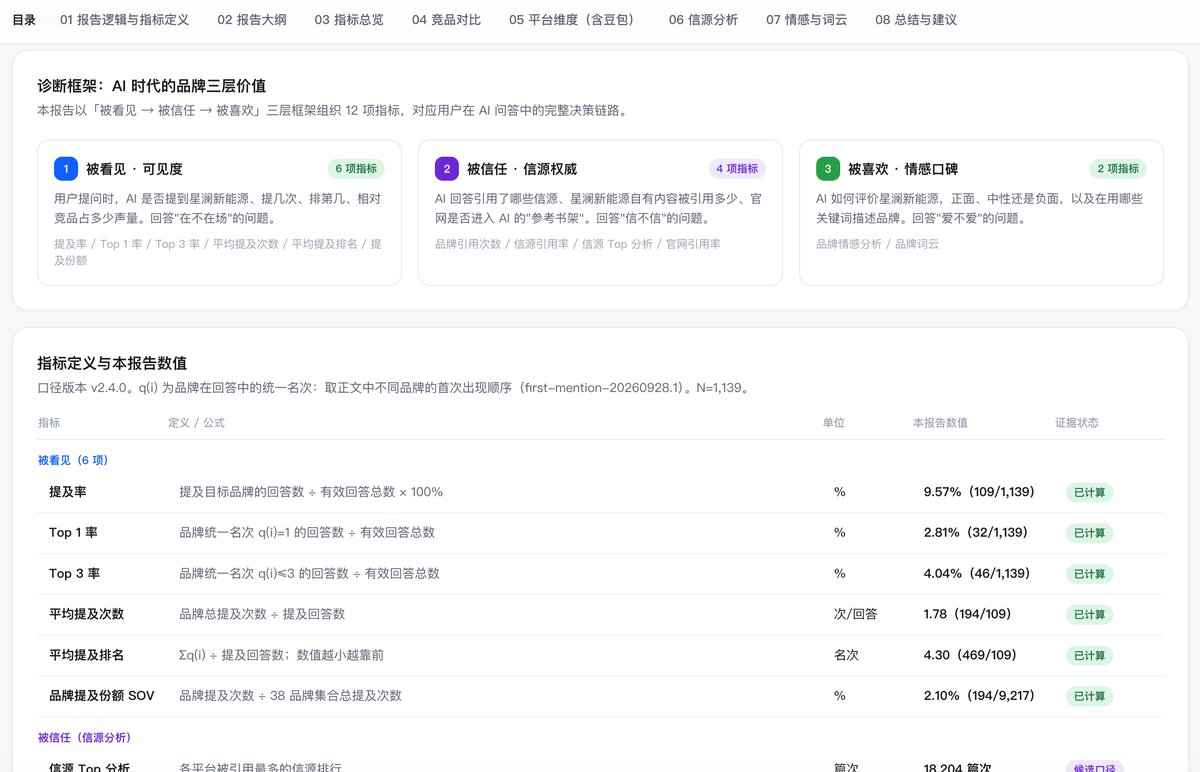The height and width of the screenshot is (772, 1200).
Task: Click value 4.30（469/109）
Action: pyautogui.click(x=970, y=655)
